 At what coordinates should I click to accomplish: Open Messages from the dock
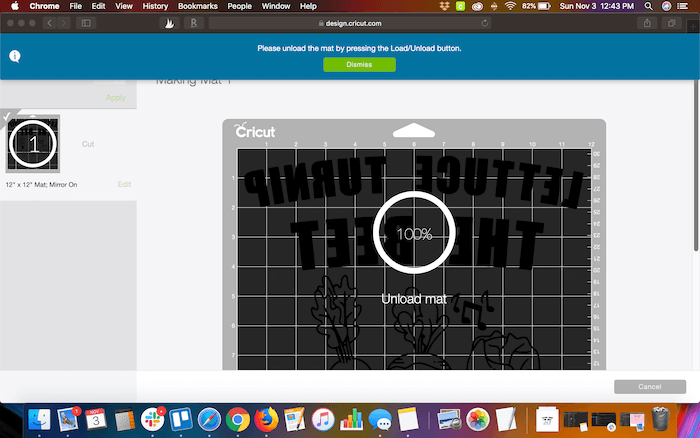[380, 420]
